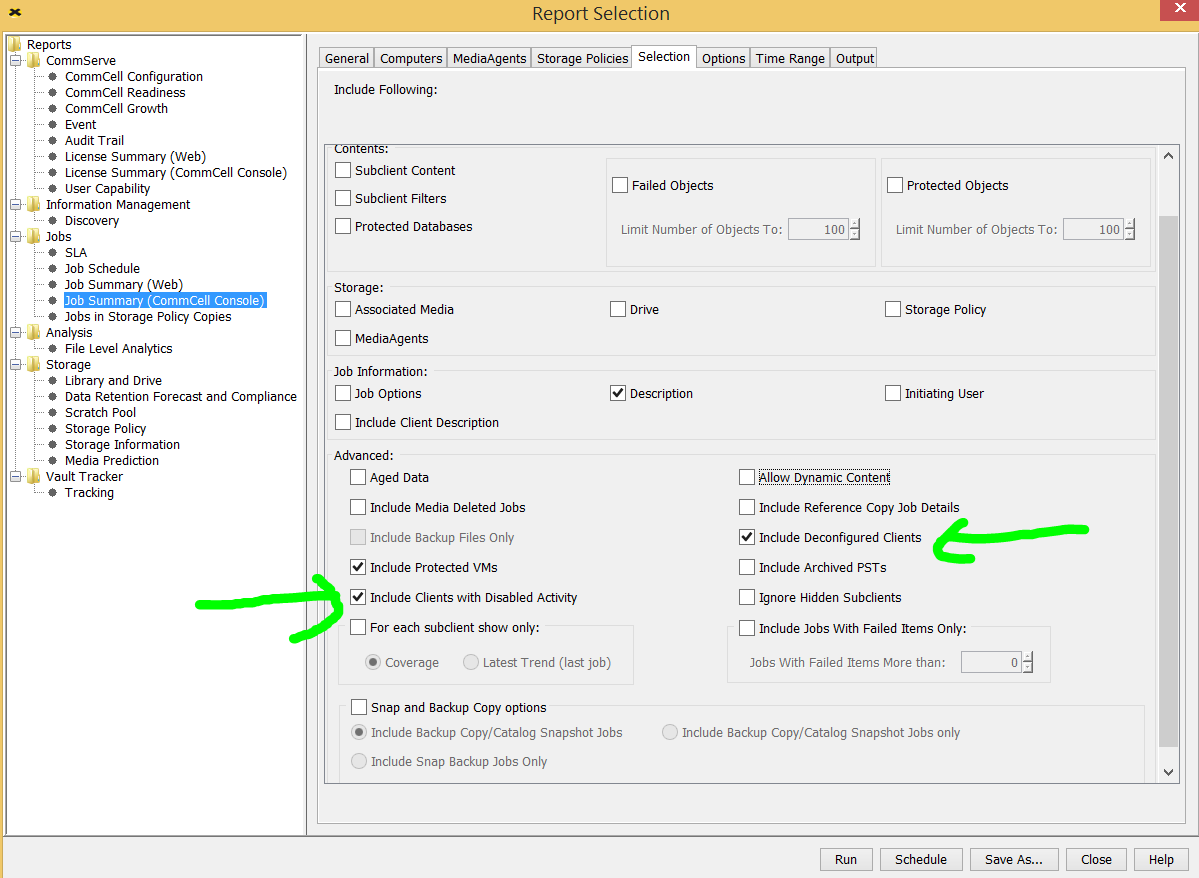Enable the Subclient Content checkbox
The width and height of the screenshot is (1199, 878).
point(343,170)
